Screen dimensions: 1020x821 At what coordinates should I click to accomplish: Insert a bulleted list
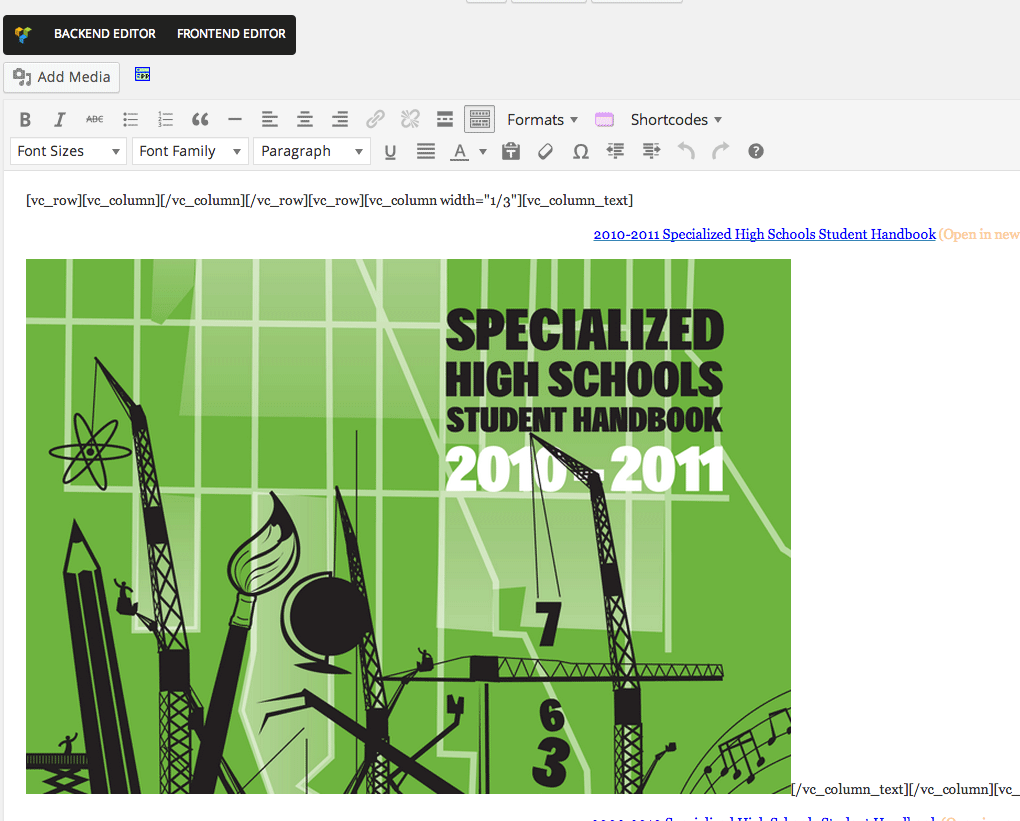coord(130,120)
